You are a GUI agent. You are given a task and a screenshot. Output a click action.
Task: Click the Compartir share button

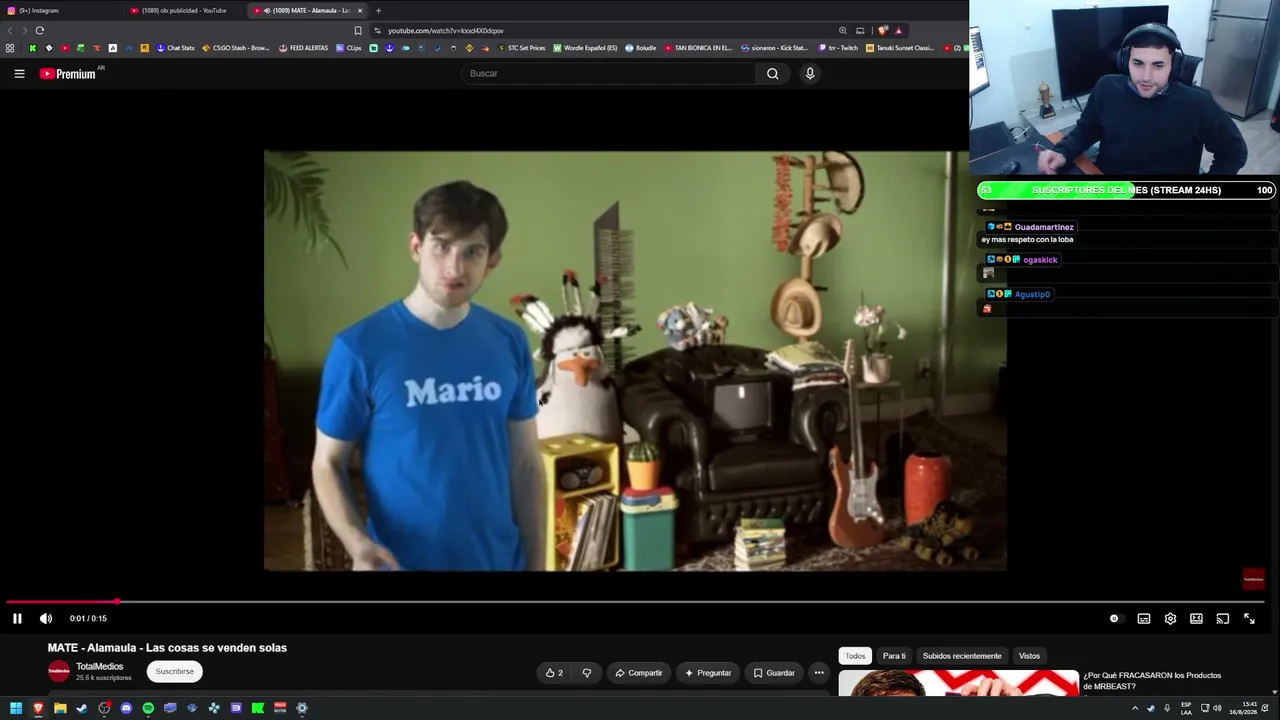coord(638,673)
